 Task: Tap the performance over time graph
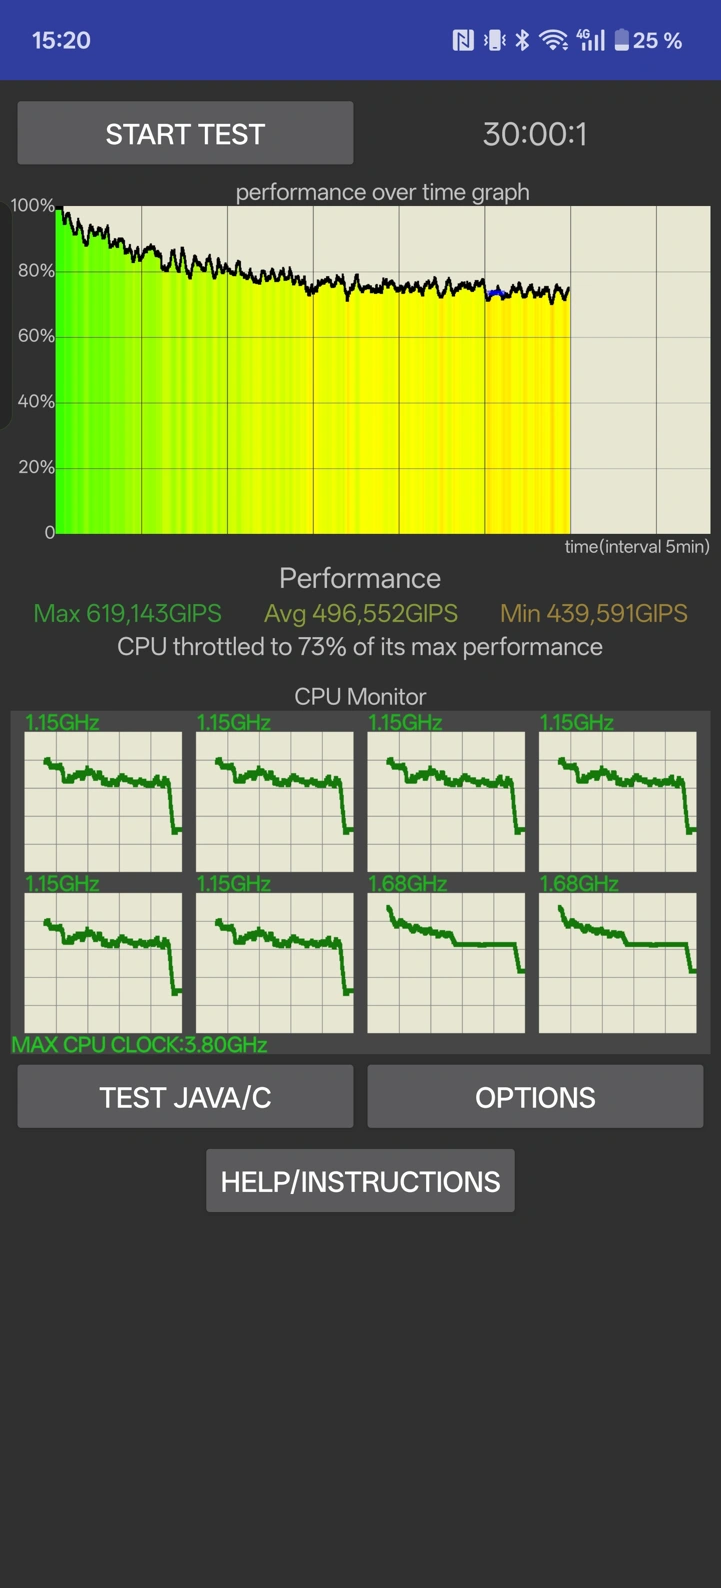pyautogui.click(x=382, y=370)
